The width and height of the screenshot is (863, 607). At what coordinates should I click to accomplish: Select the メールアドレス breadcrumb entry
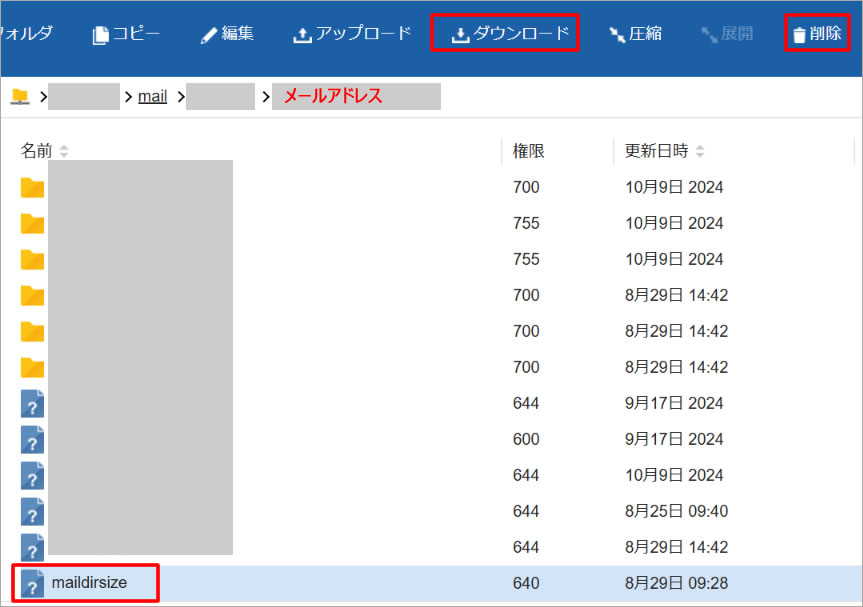356,96
